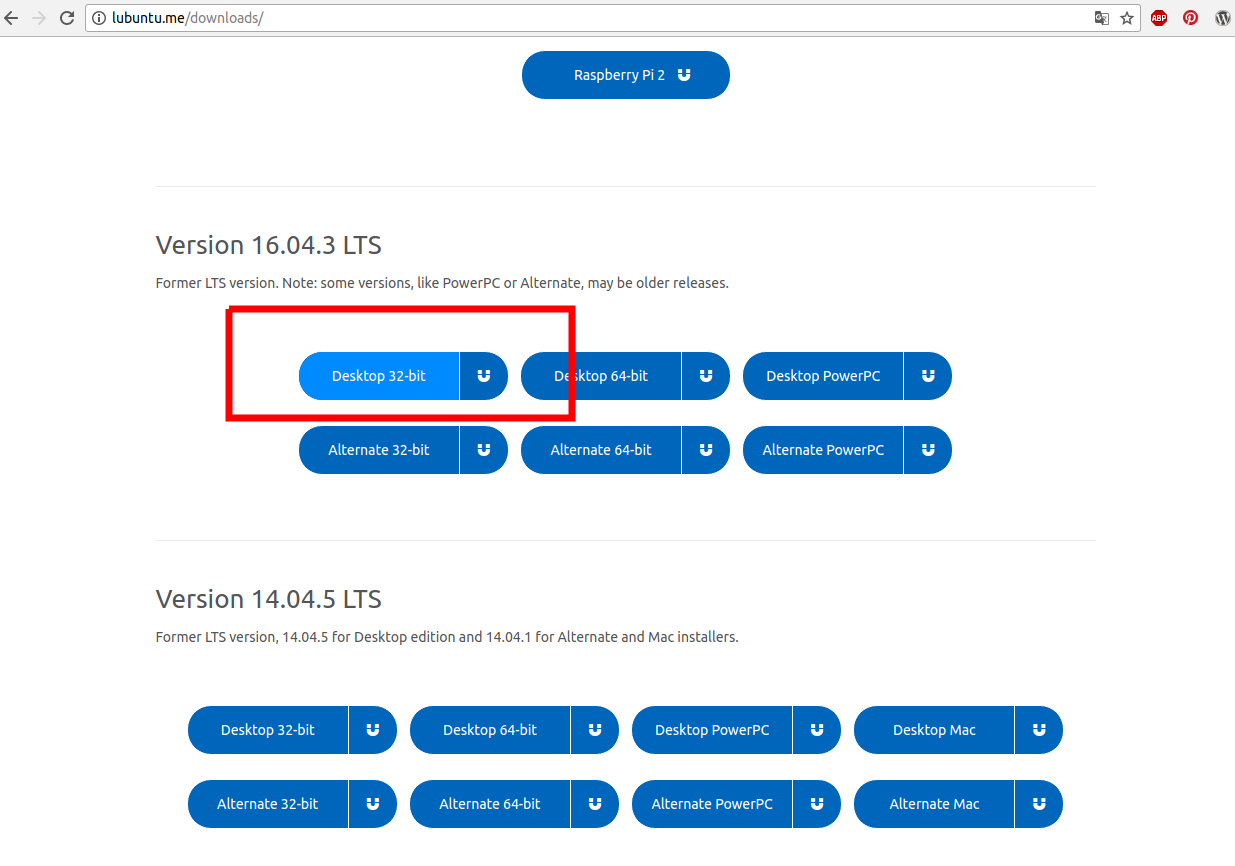Get torrent magnet for Desktop Mac
Image resolution: width=1235 pixels, height=866 pixels.
(x=1039, y=730)
